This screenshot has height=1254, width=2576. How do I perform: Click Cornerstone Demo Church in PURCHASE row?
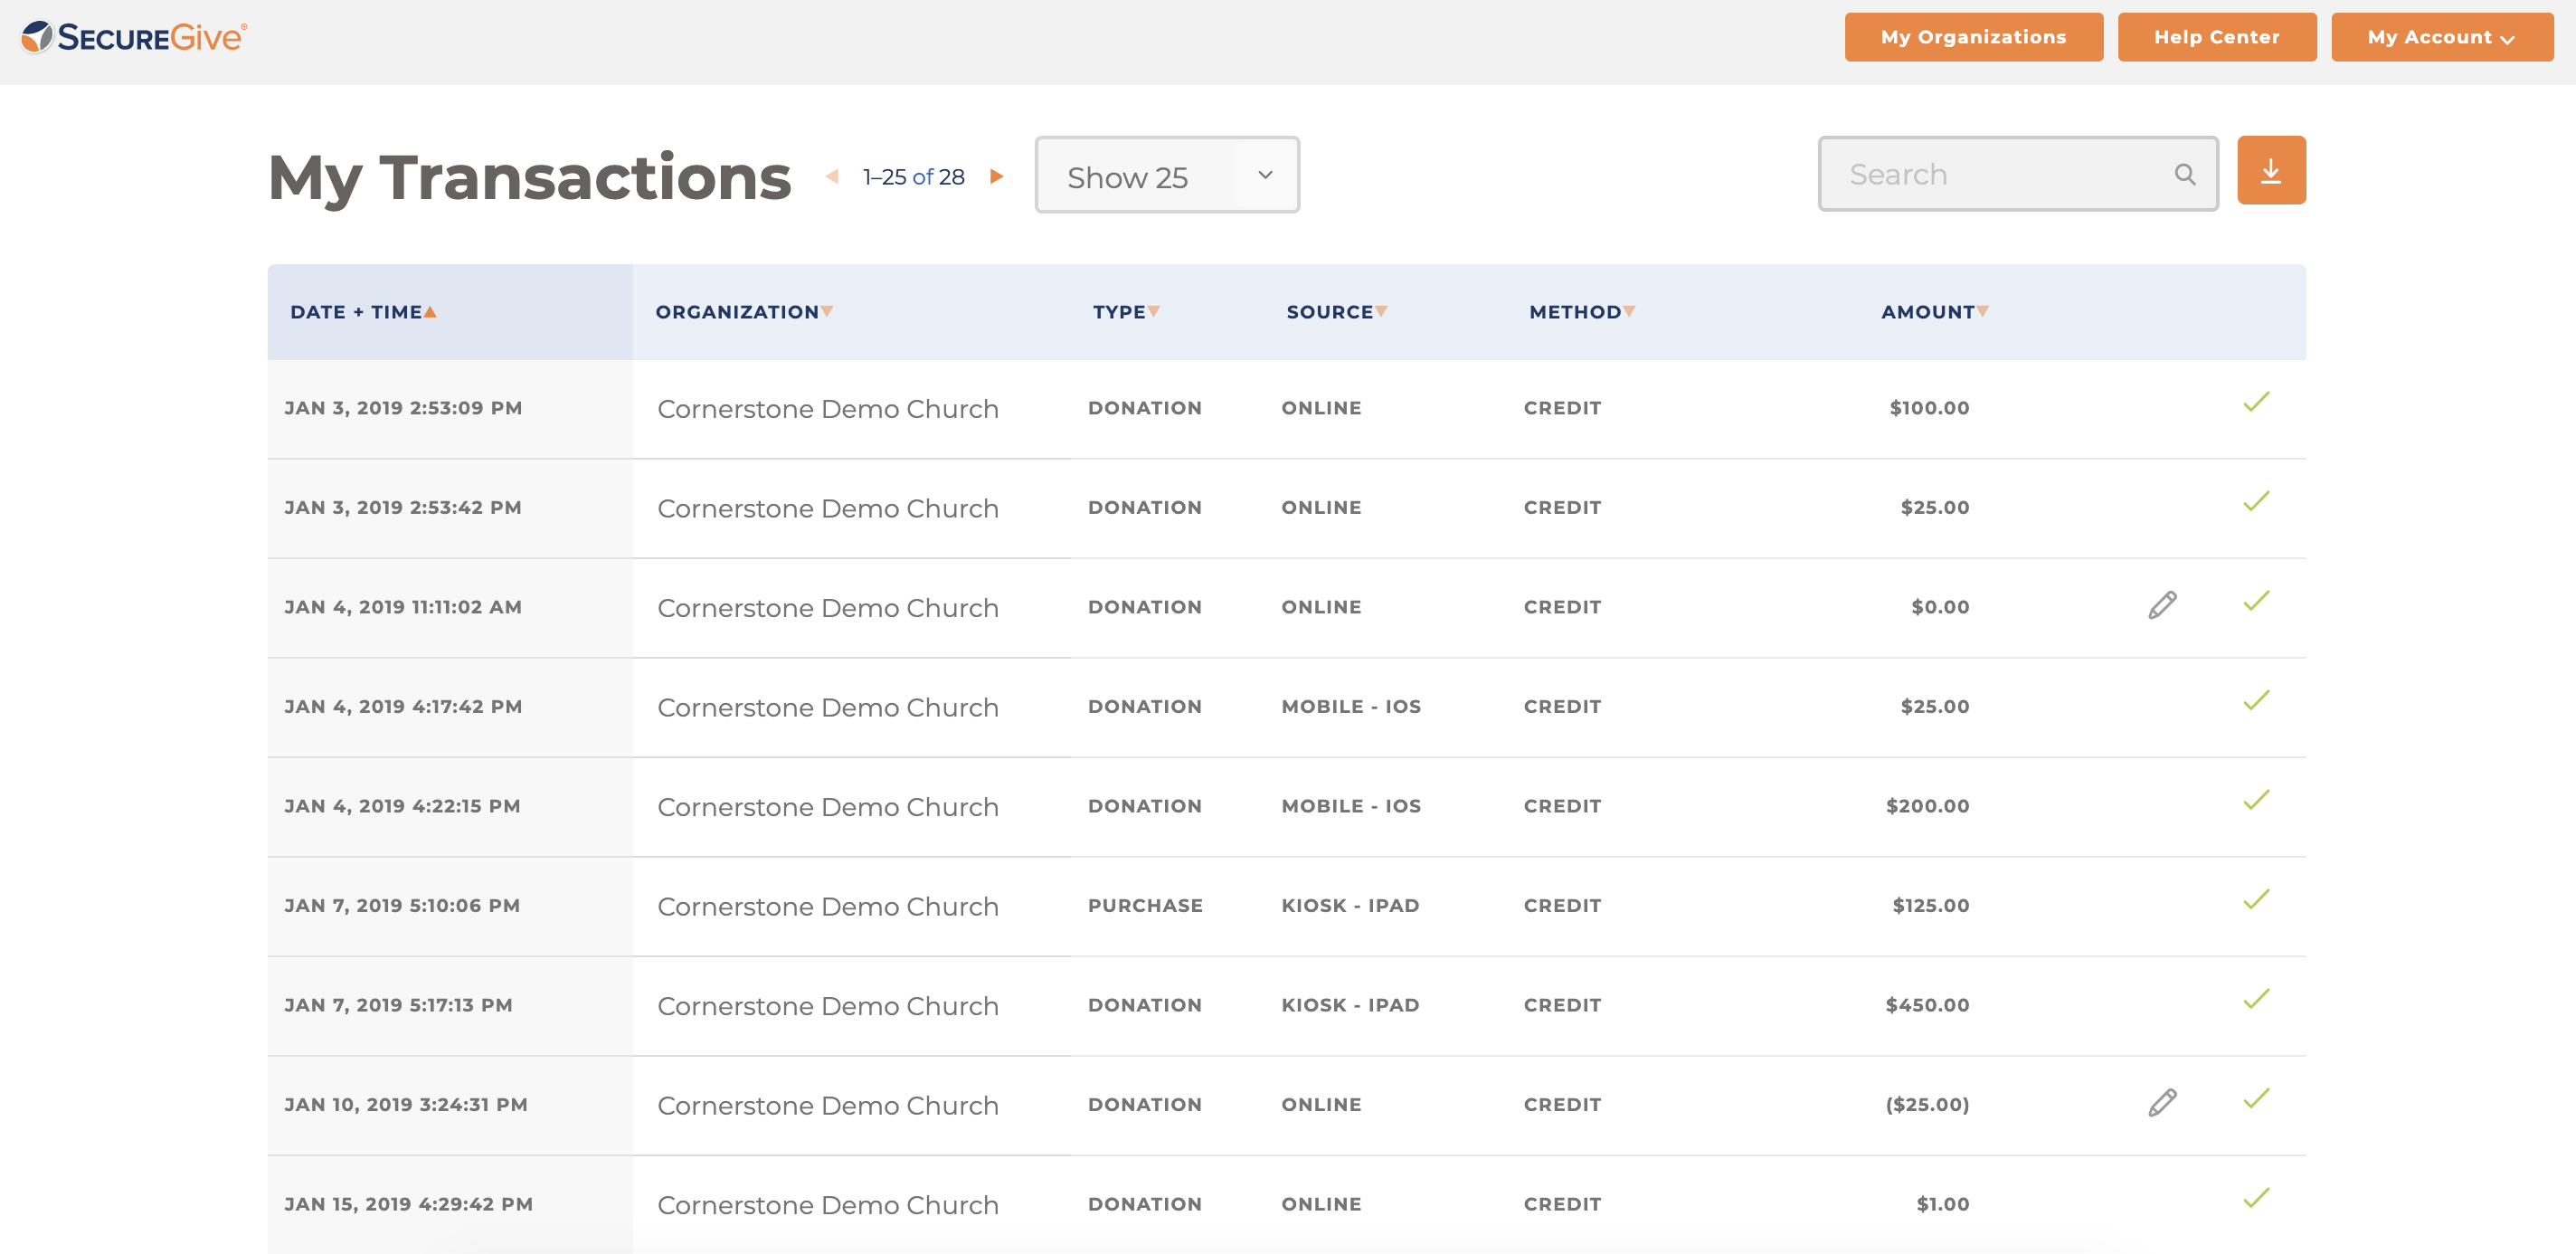(x=828, y=907)
